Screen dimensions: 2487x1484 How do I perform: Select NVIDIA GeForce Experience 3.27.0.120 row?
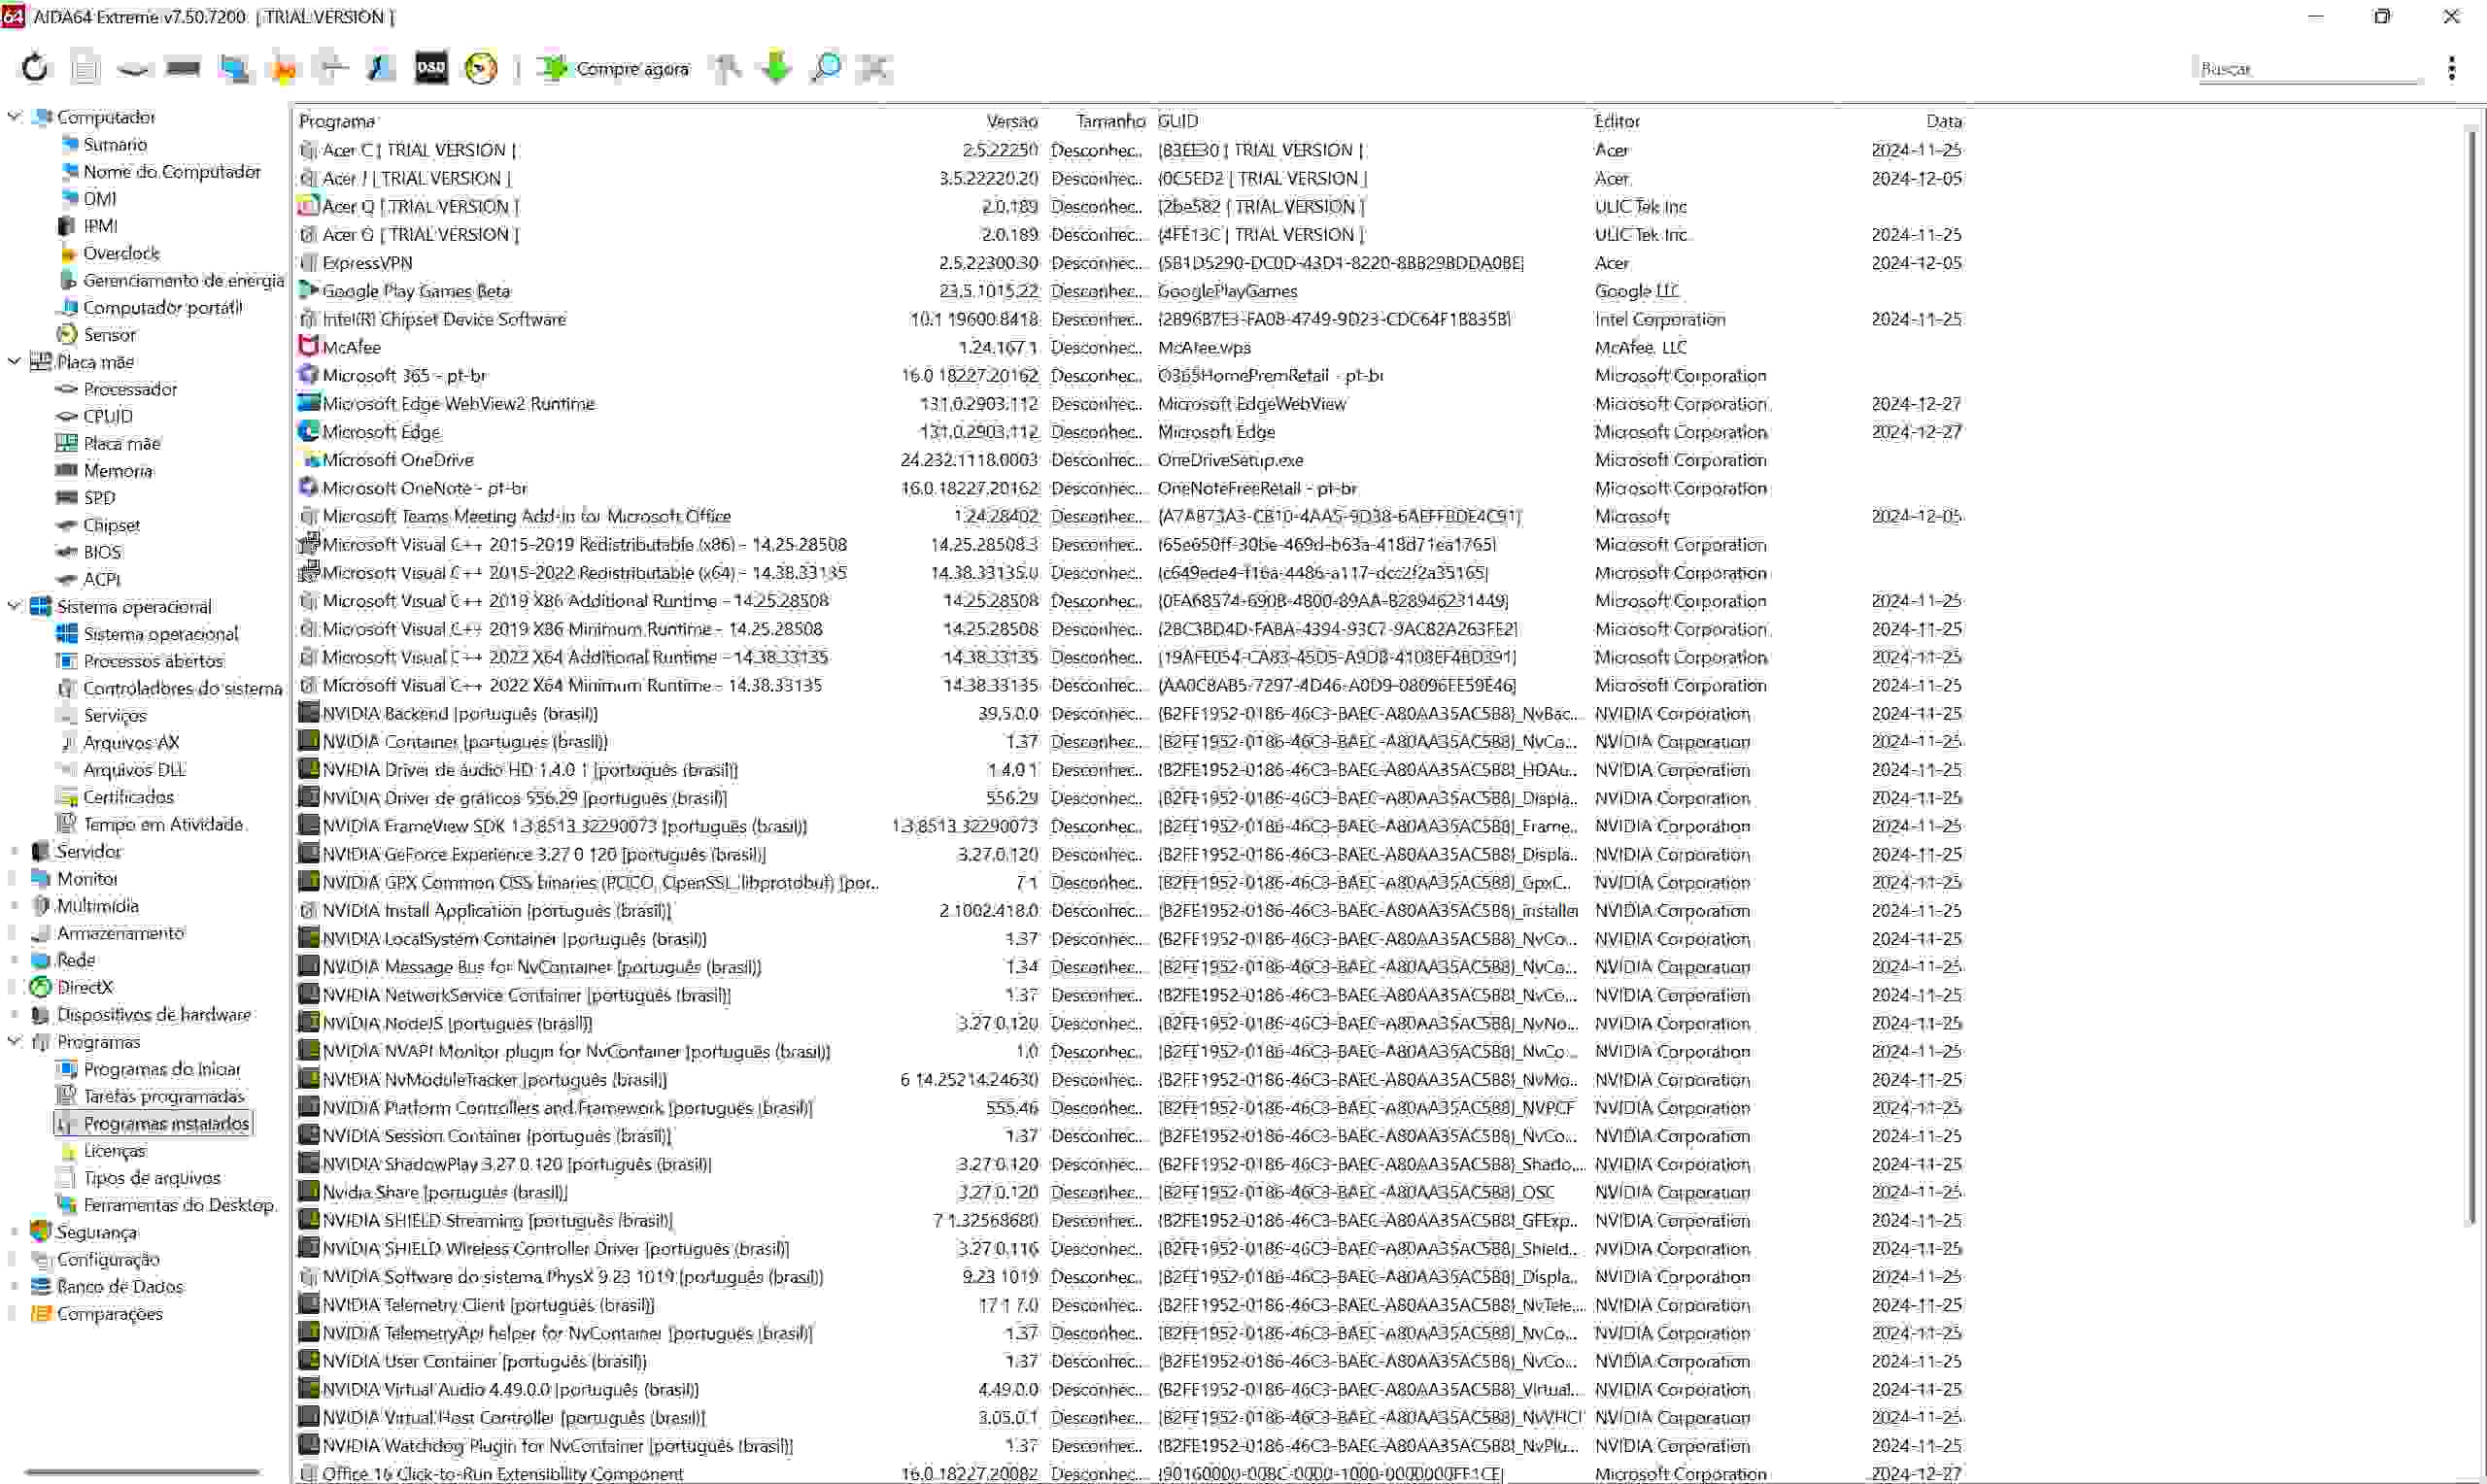tap(1130, 854)
